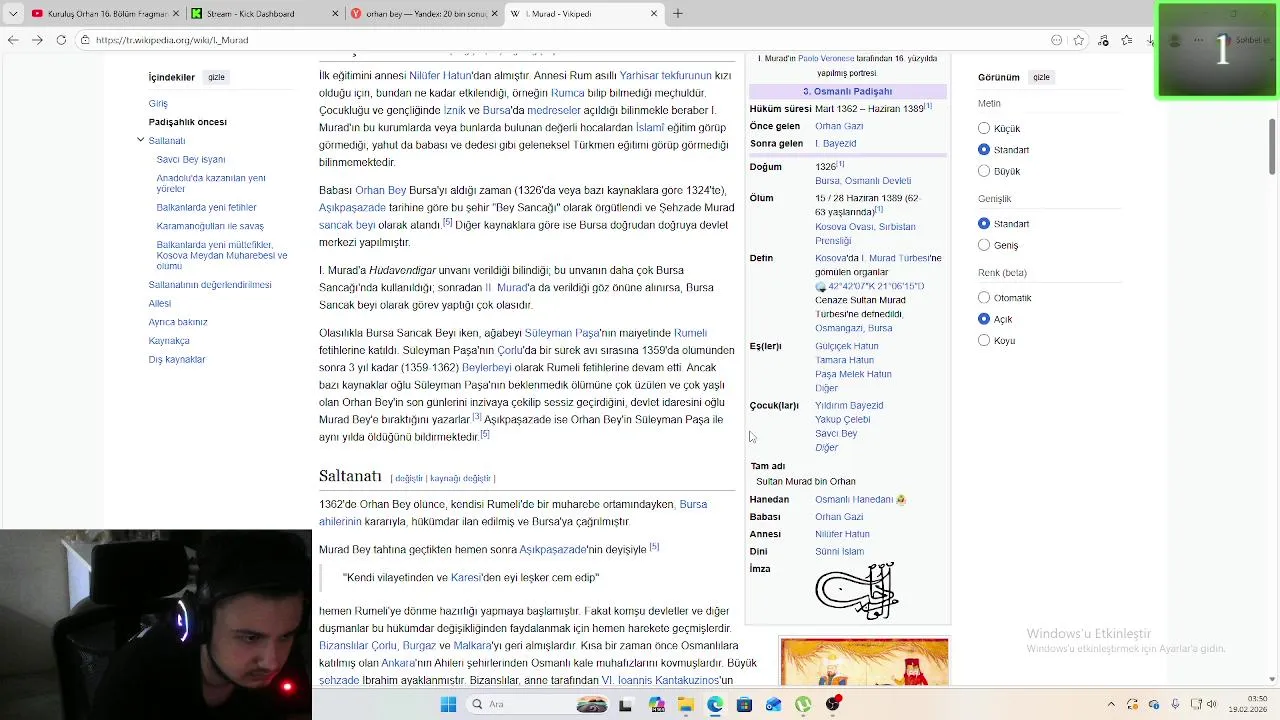This screenshot has width=1280, height=720.
Task: Open the Osmanlı Hanedanı emblem icon
Action: (901, 499)
